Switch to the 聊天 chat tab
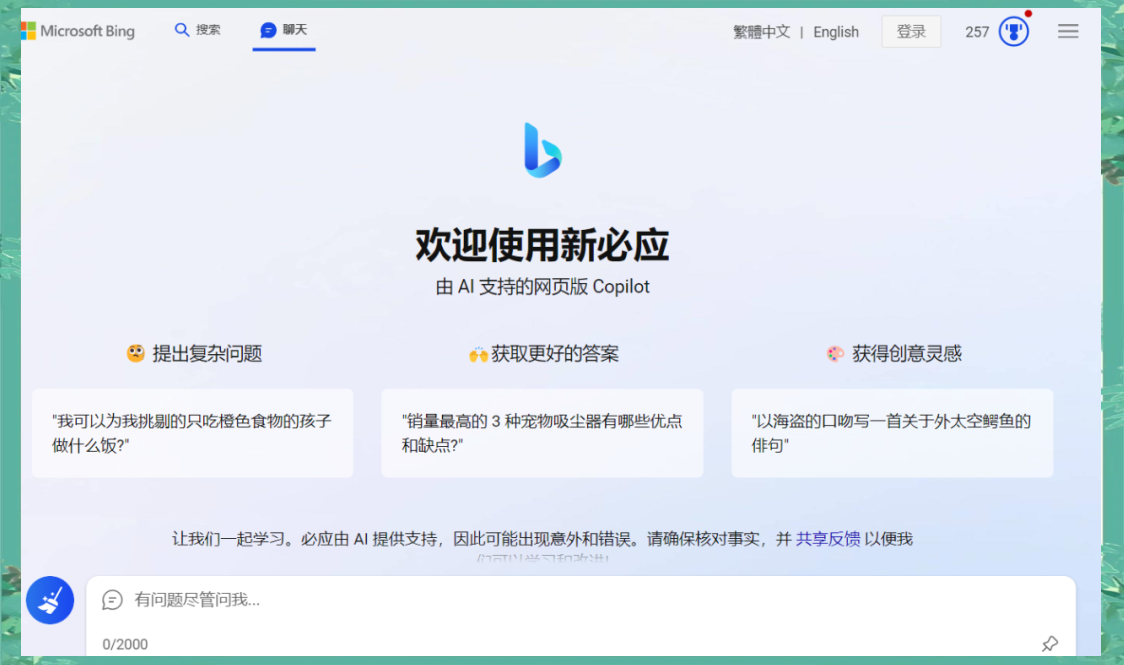The image size is (1124, 665). pyautogui.click(x=284, y=30)
